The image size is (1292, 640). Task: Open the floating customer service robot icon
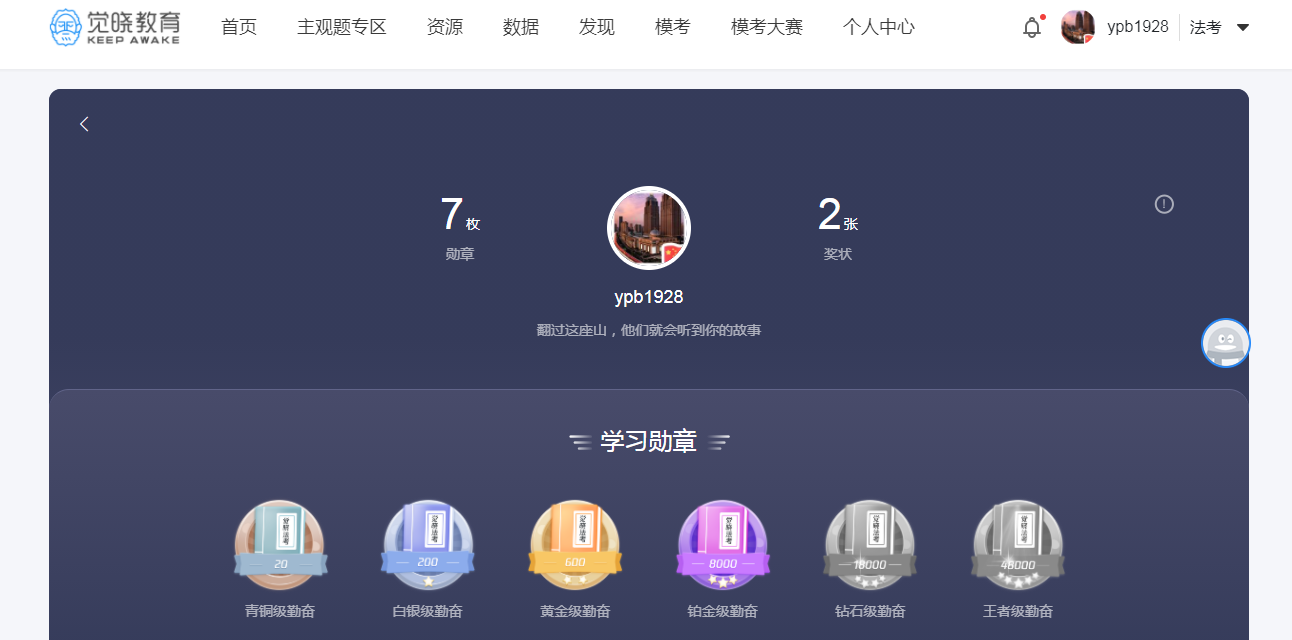point(1226,343)
